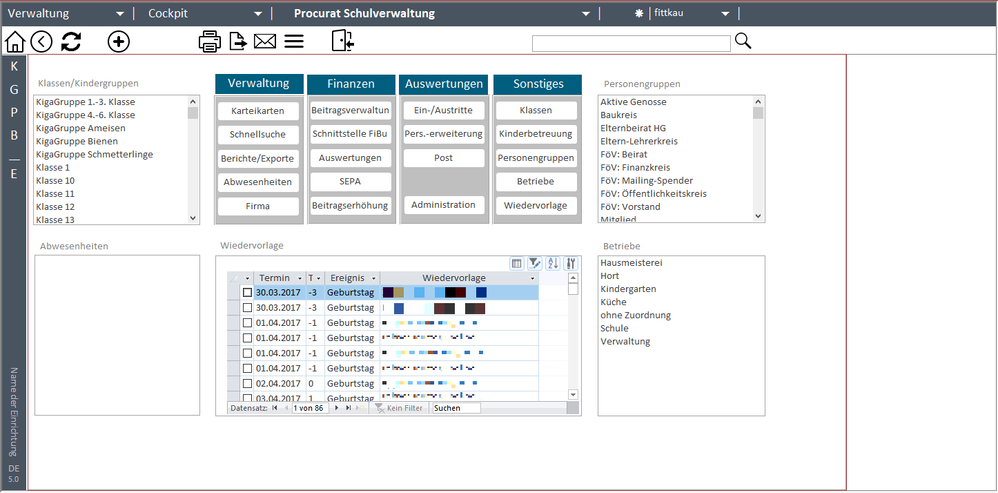Image resolution: width=998 pixels, height=493 pixels.
Task: Go to the Home screen icon
Action: coord(15,42)
